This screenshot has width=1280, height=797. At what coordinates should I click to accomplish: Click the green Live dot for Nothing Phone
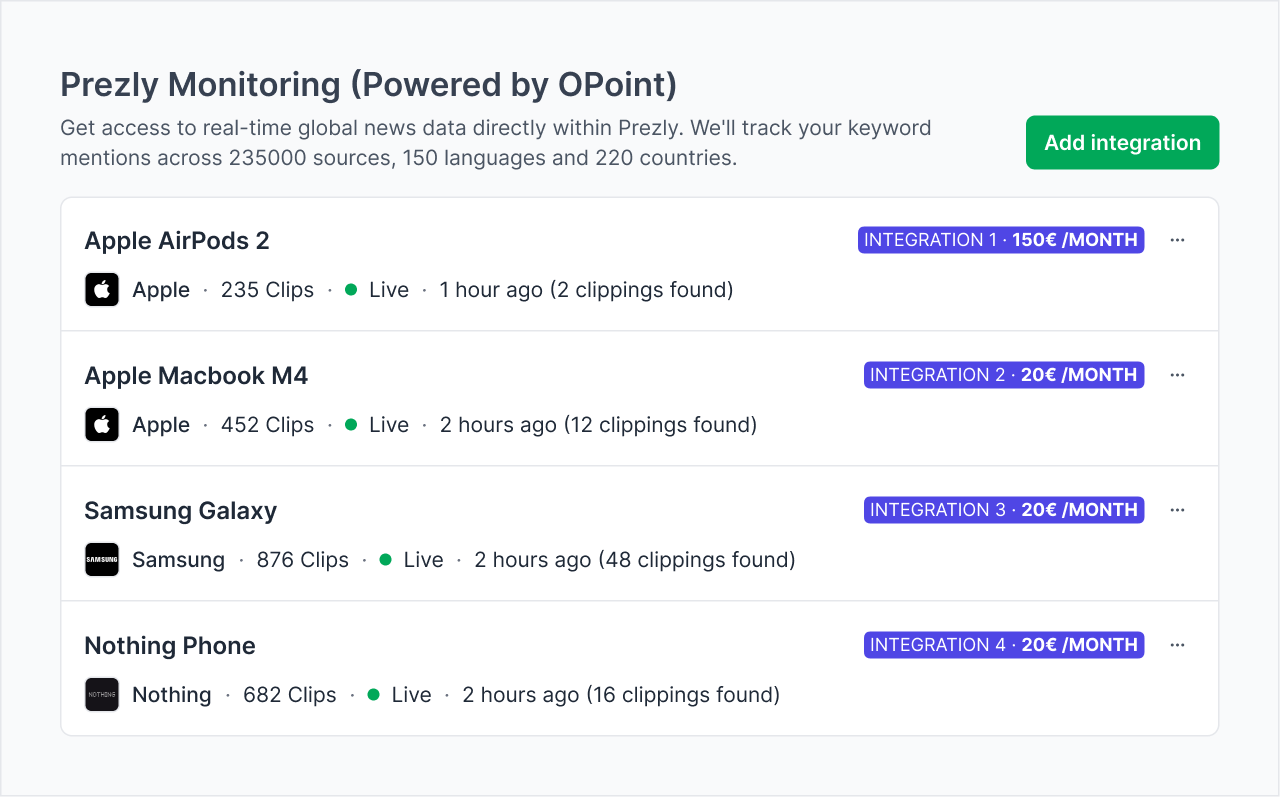[x=374, y=695]
